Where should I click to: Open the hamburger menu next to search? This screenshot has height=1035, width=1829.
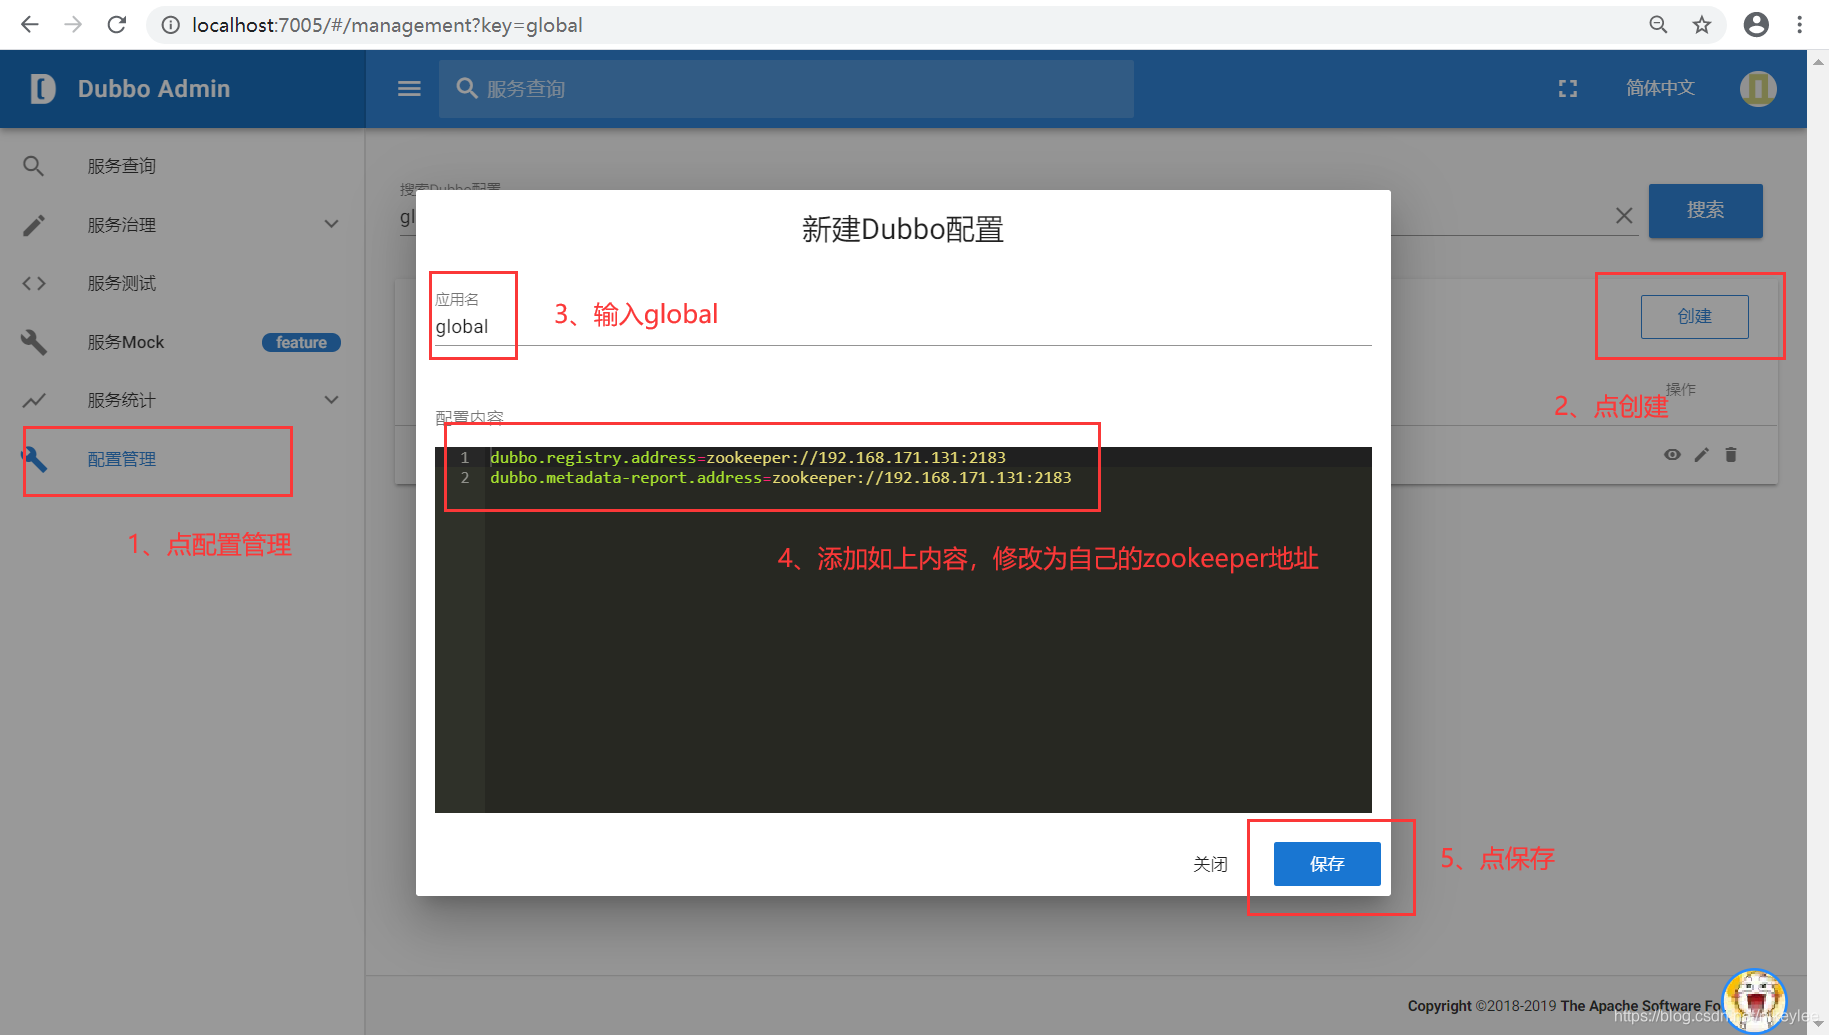(x=408, y=88)
